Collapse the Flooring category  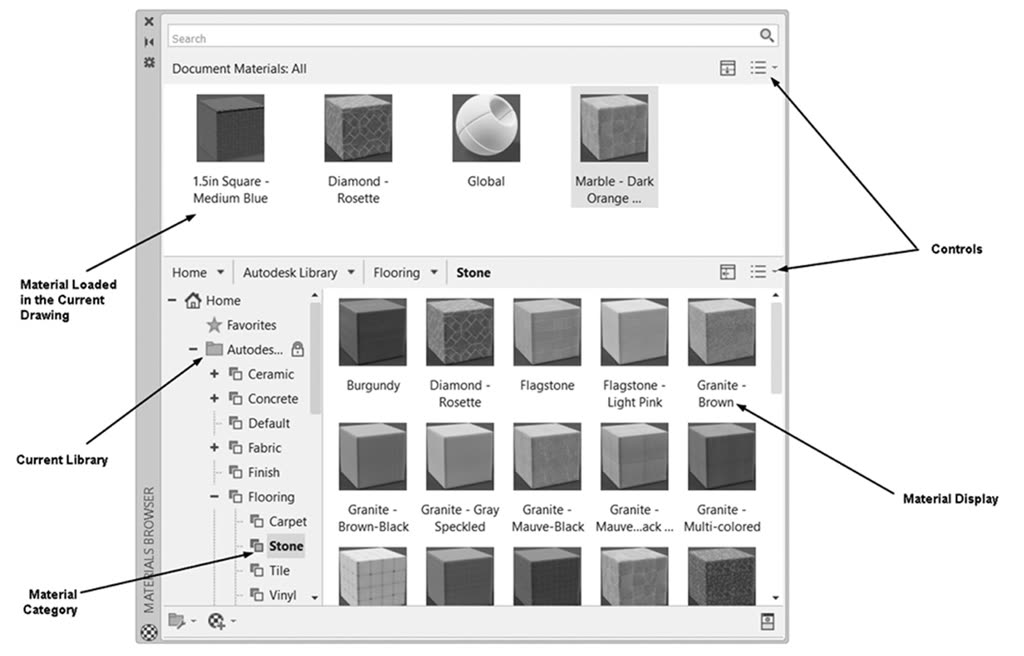point(214,497)
